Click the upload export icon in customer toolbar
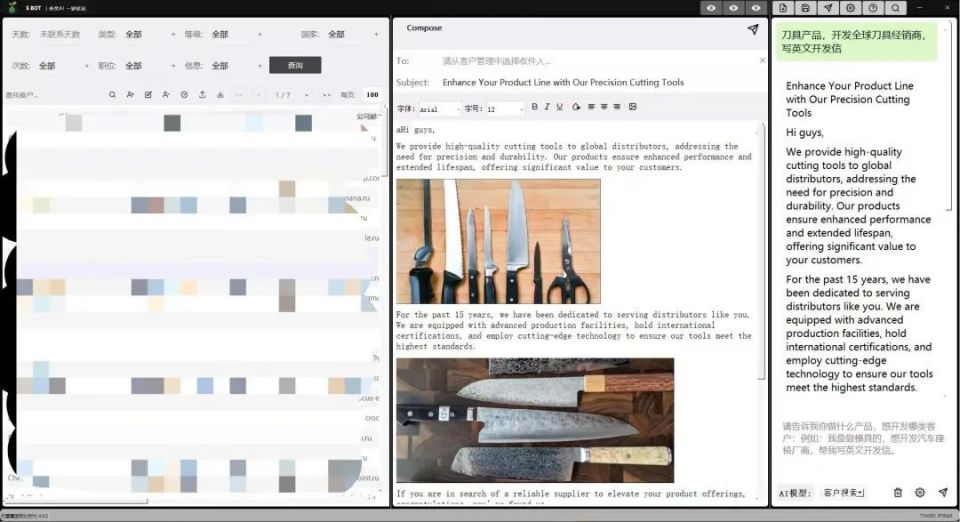 [202, 95]
